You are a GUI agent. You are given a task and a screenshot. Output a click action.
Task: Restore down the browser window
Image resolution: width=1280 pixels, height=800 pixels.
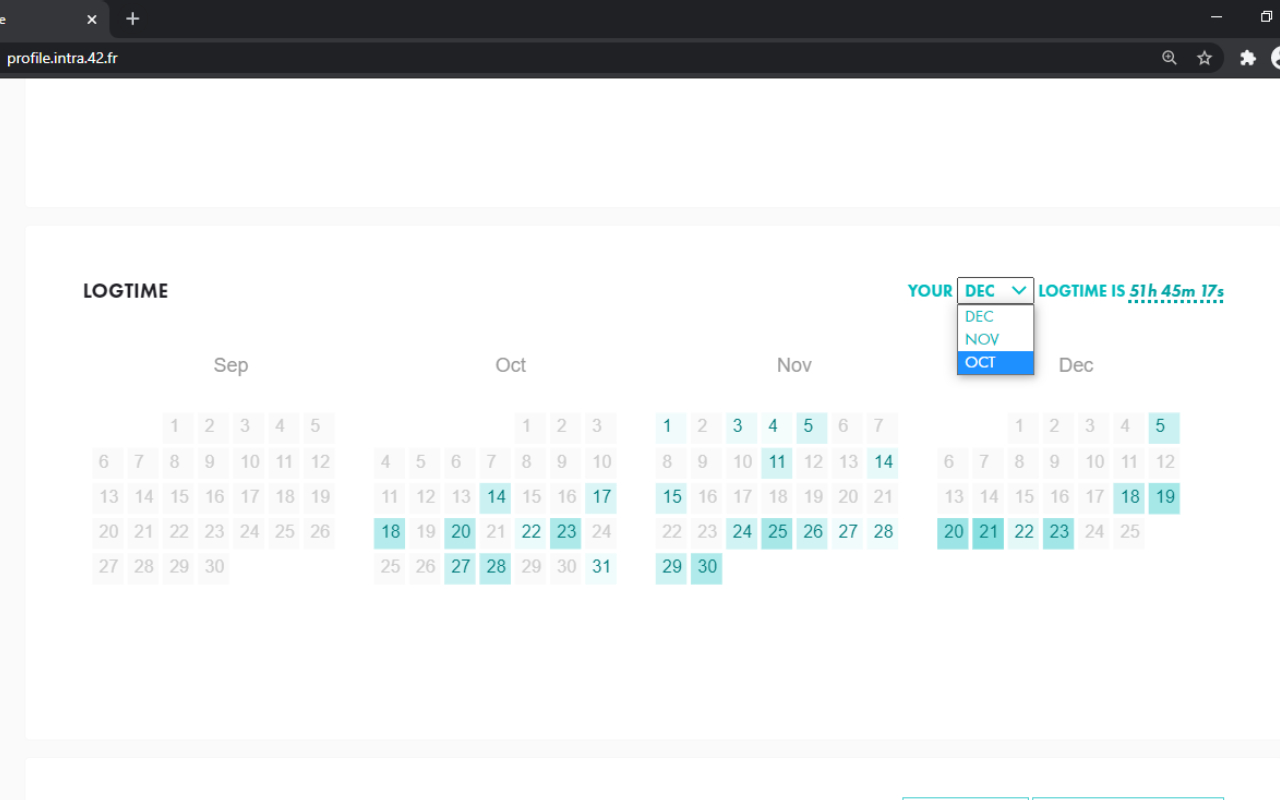(1267, 17)
